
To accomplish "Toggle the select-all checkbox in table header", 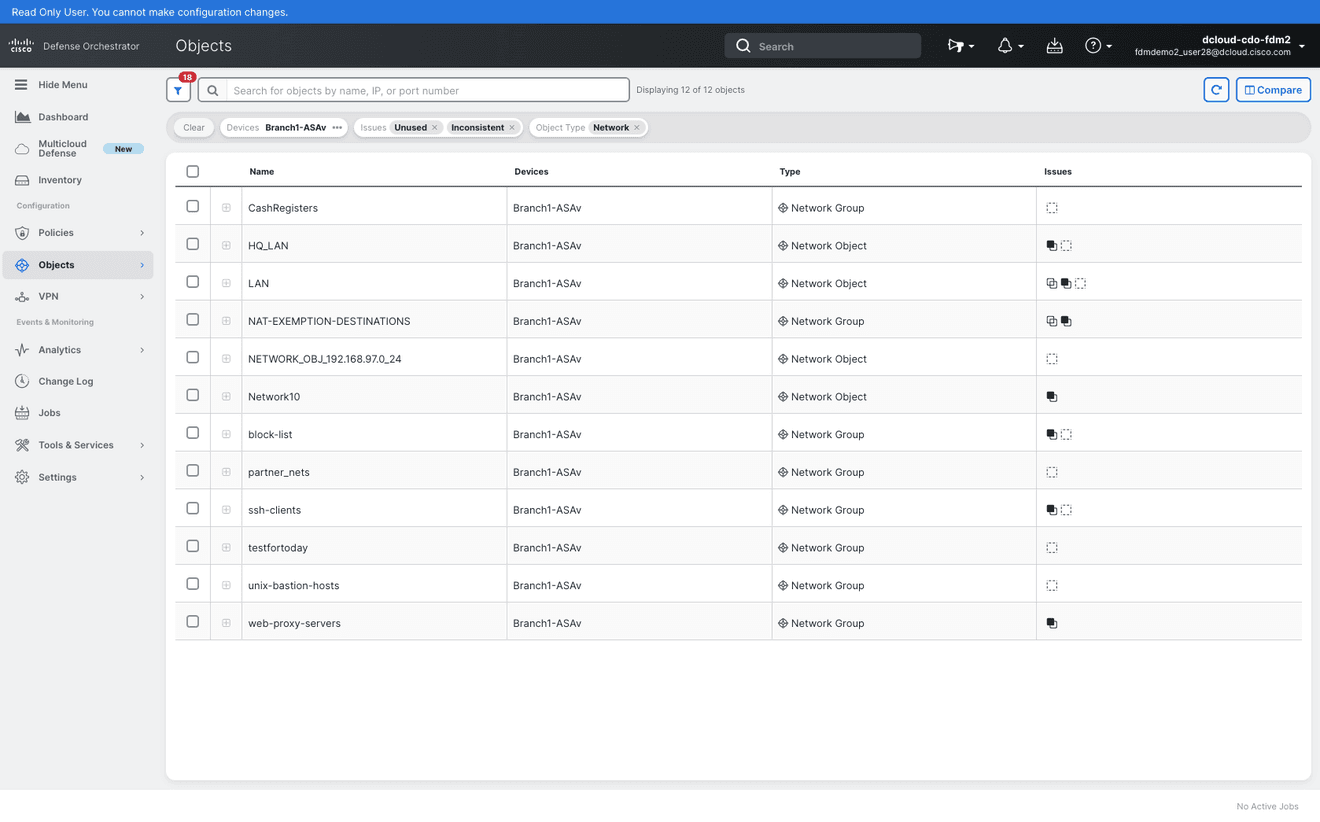I will (193, 171).
